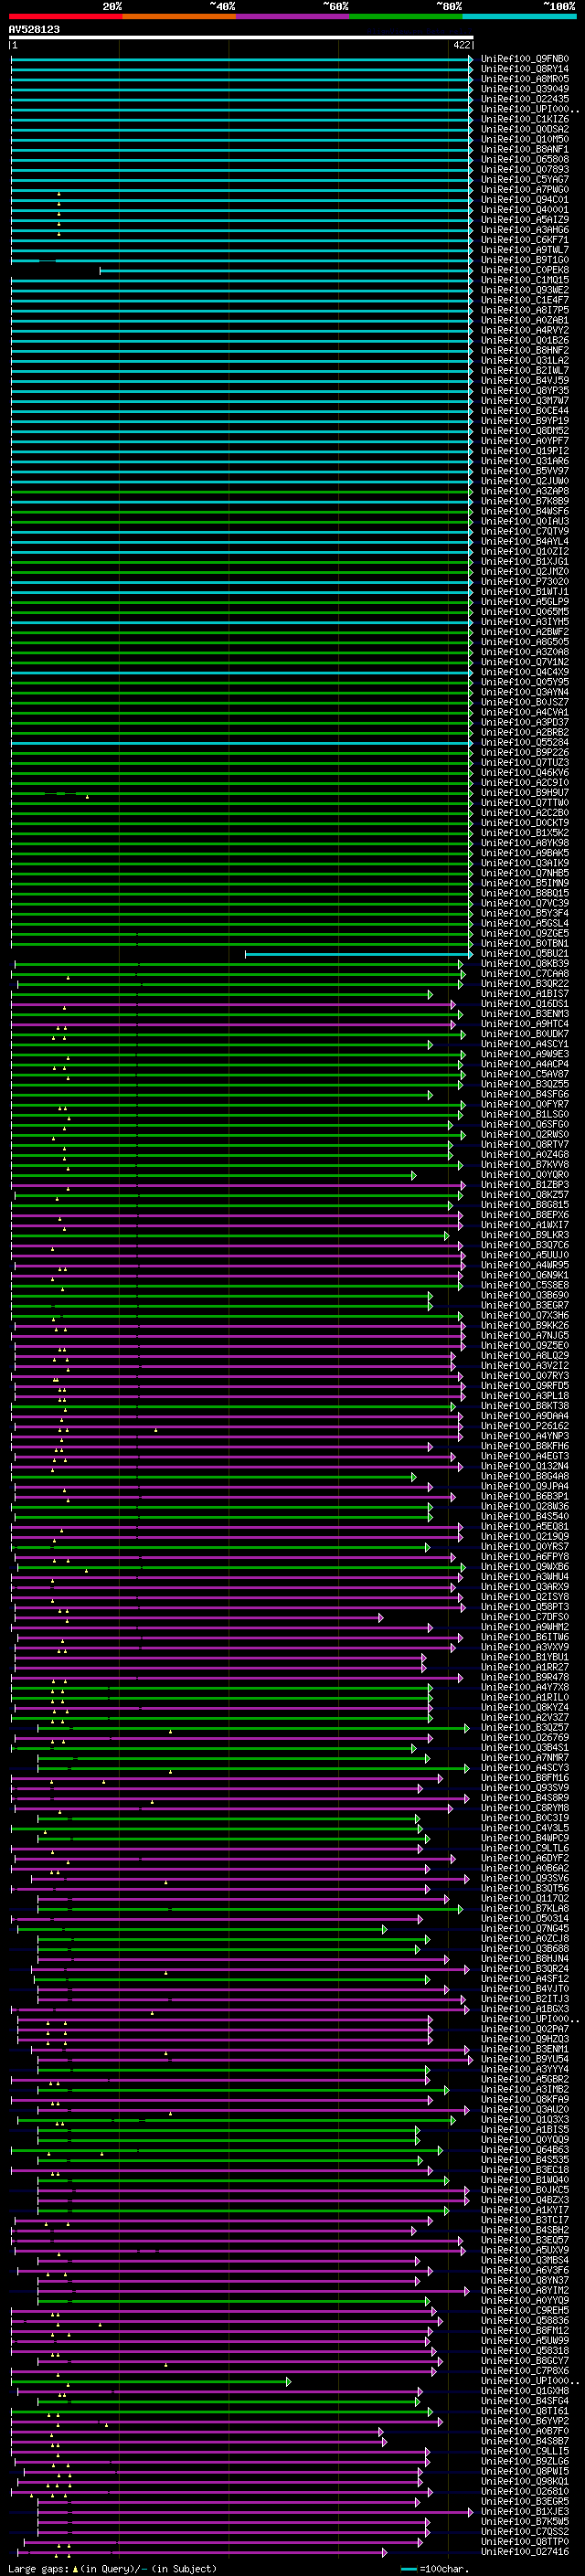585x2576 pixels.
Task: Open hit UniRef100_A8MR05
Action: click(525, 79)
